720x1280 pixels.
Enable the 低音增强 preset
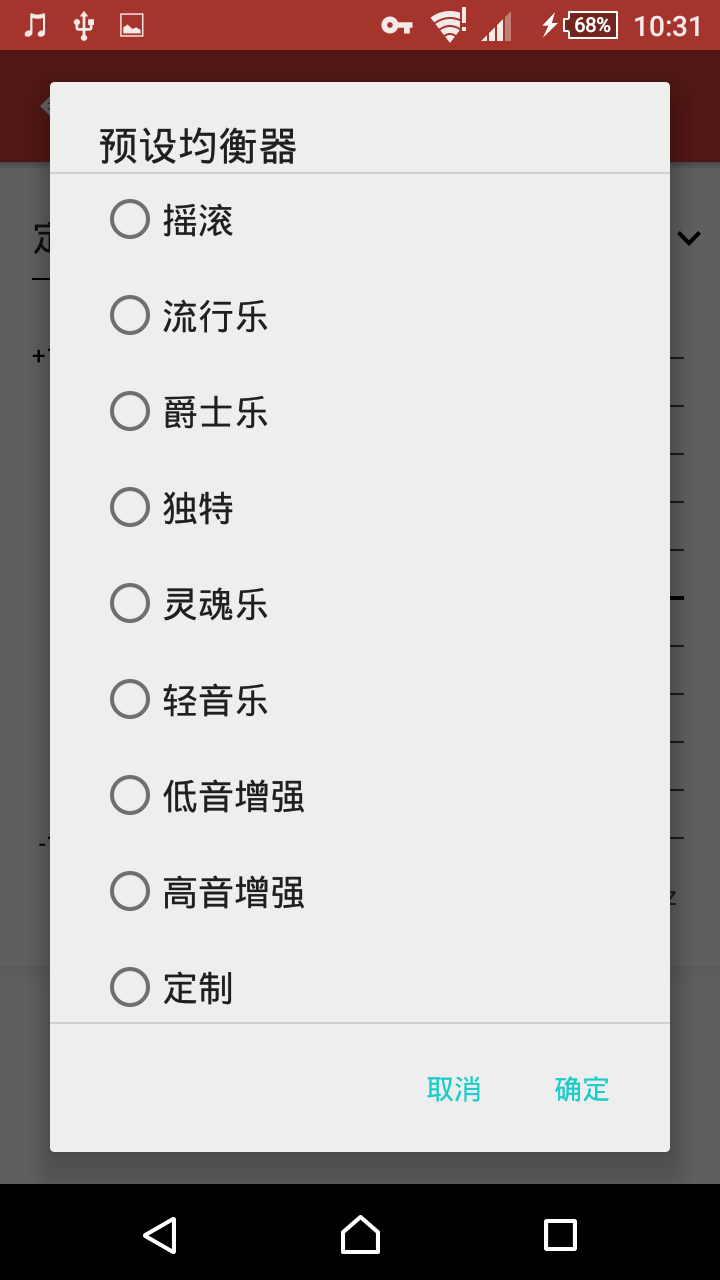[360, 796]
